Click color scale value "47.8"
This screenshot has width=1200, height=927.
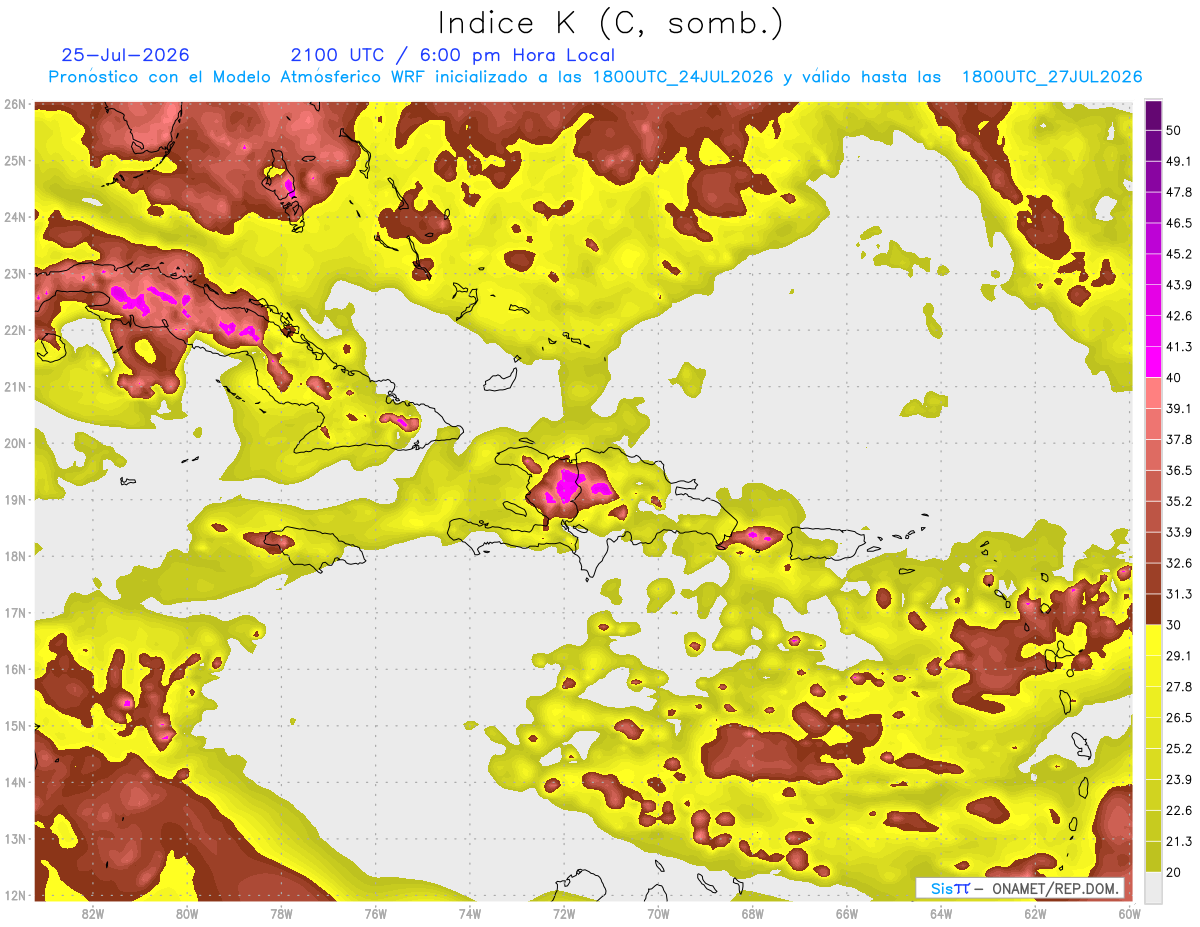tap(1180, 192)
